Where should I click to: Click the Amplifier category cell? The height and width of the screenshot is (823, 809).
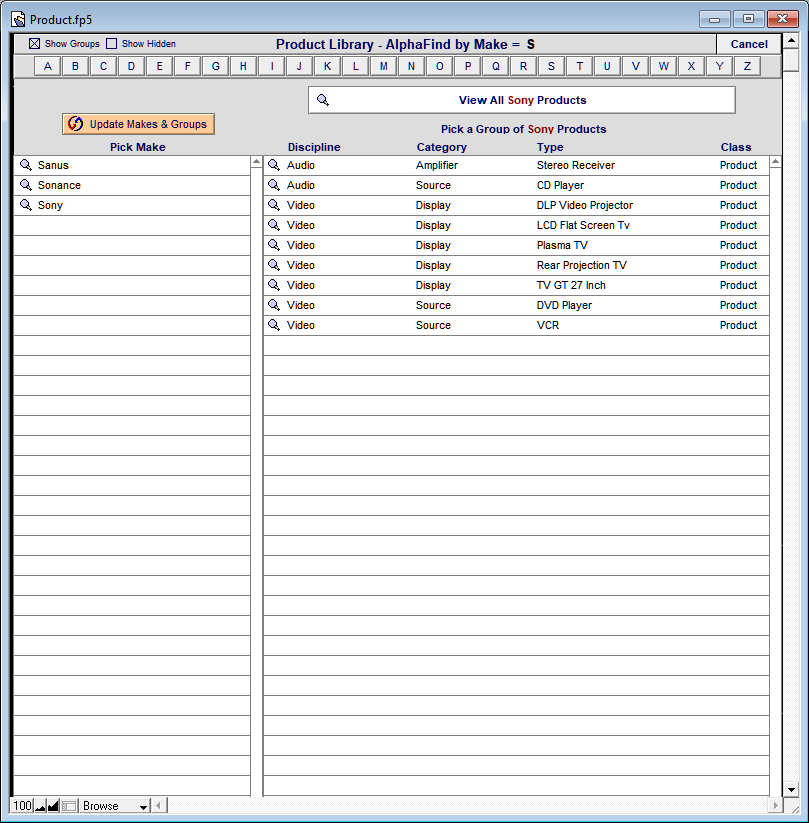pos(437,165)
